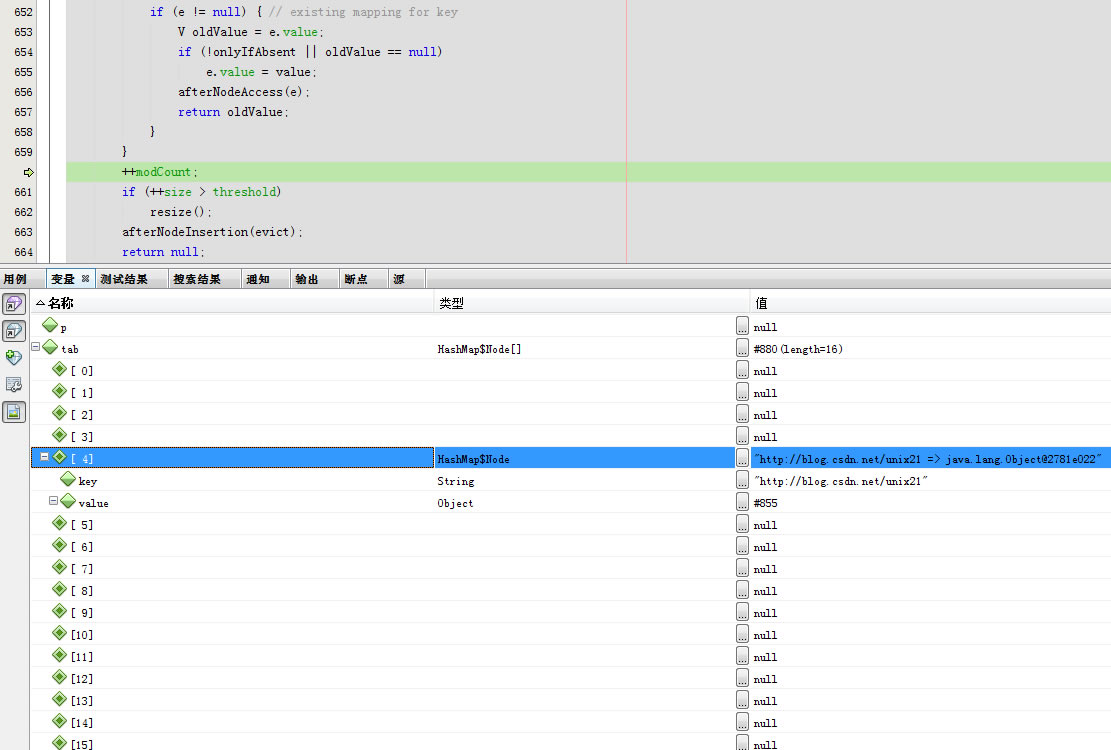
Task: Toggle breakpoint on line number 656
Action: tap(23, 92)
